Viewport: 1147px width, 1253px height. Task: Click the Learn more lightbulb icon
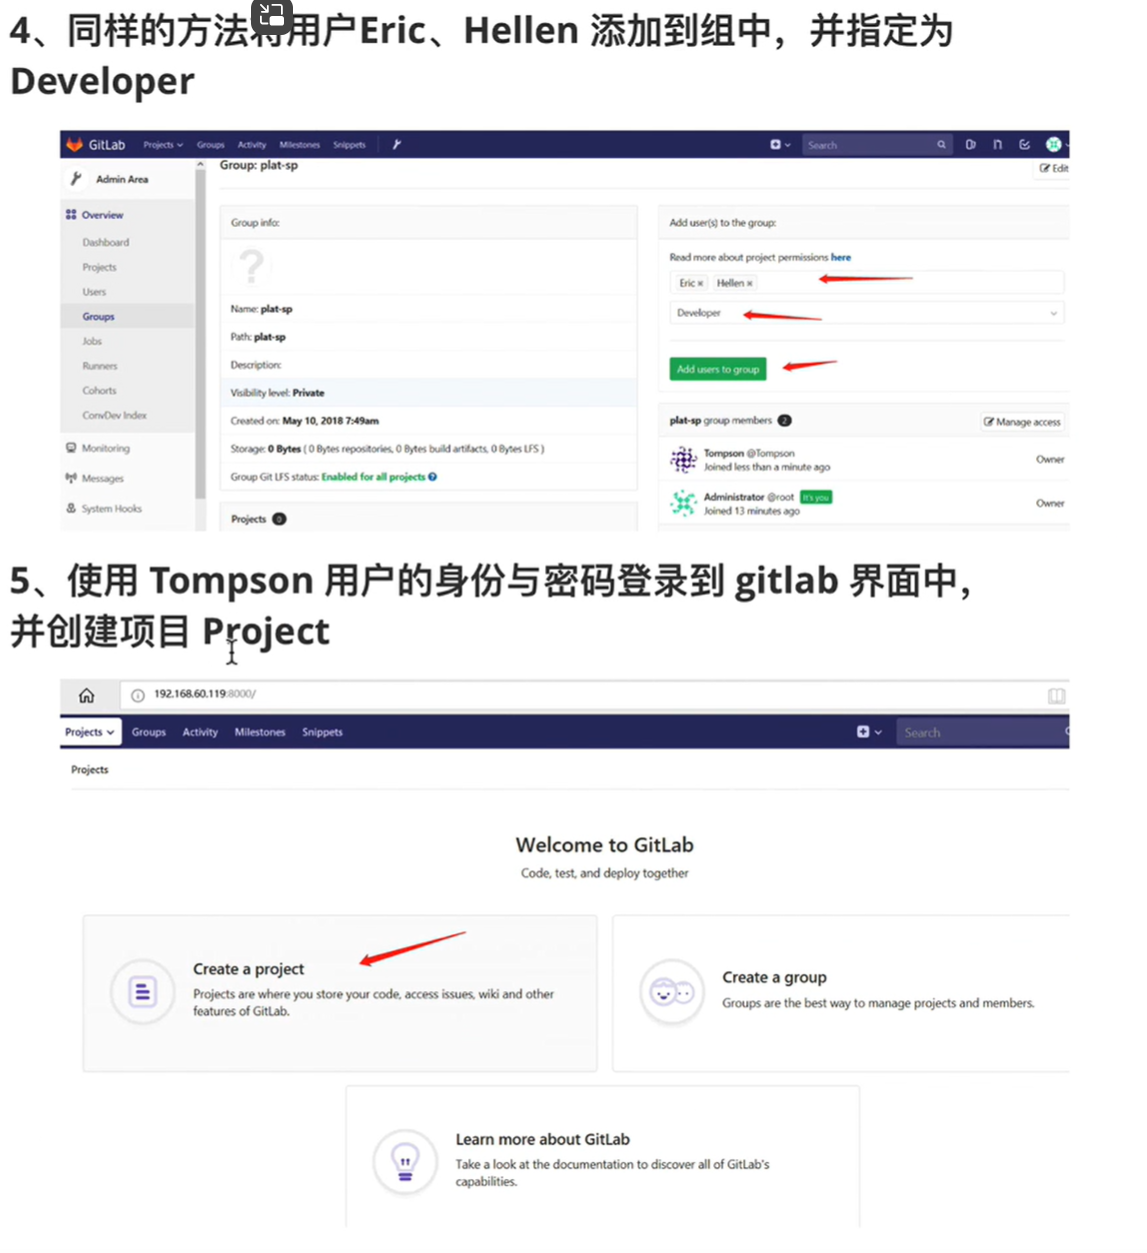405,1162
